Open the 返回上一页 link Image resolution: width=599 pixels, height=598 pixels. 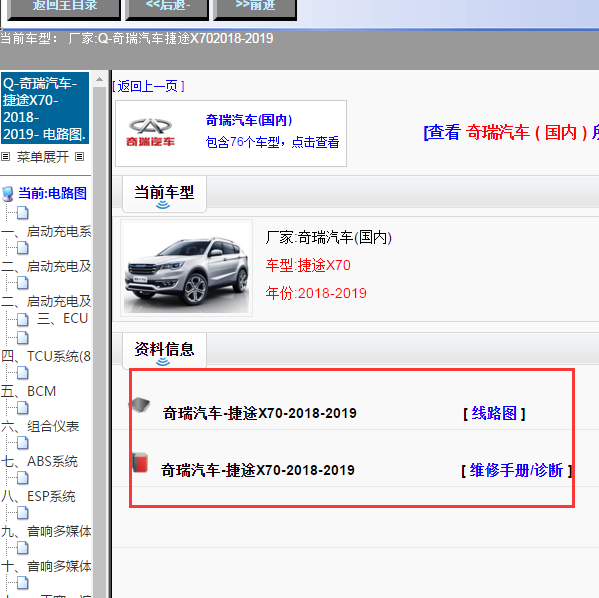tap(149, 86)
